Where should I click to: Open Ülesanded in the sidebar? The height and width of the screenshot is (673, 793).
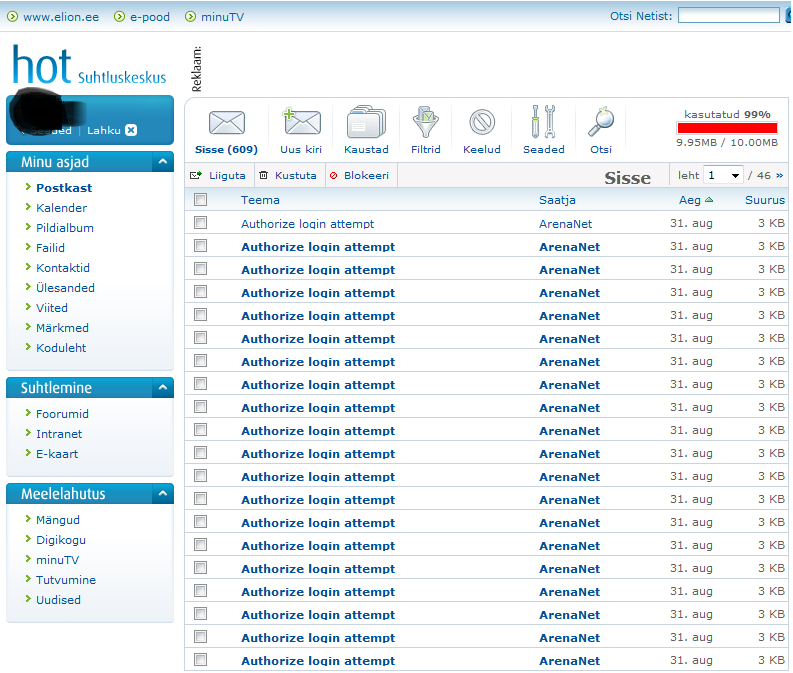[x=65, y=288]
